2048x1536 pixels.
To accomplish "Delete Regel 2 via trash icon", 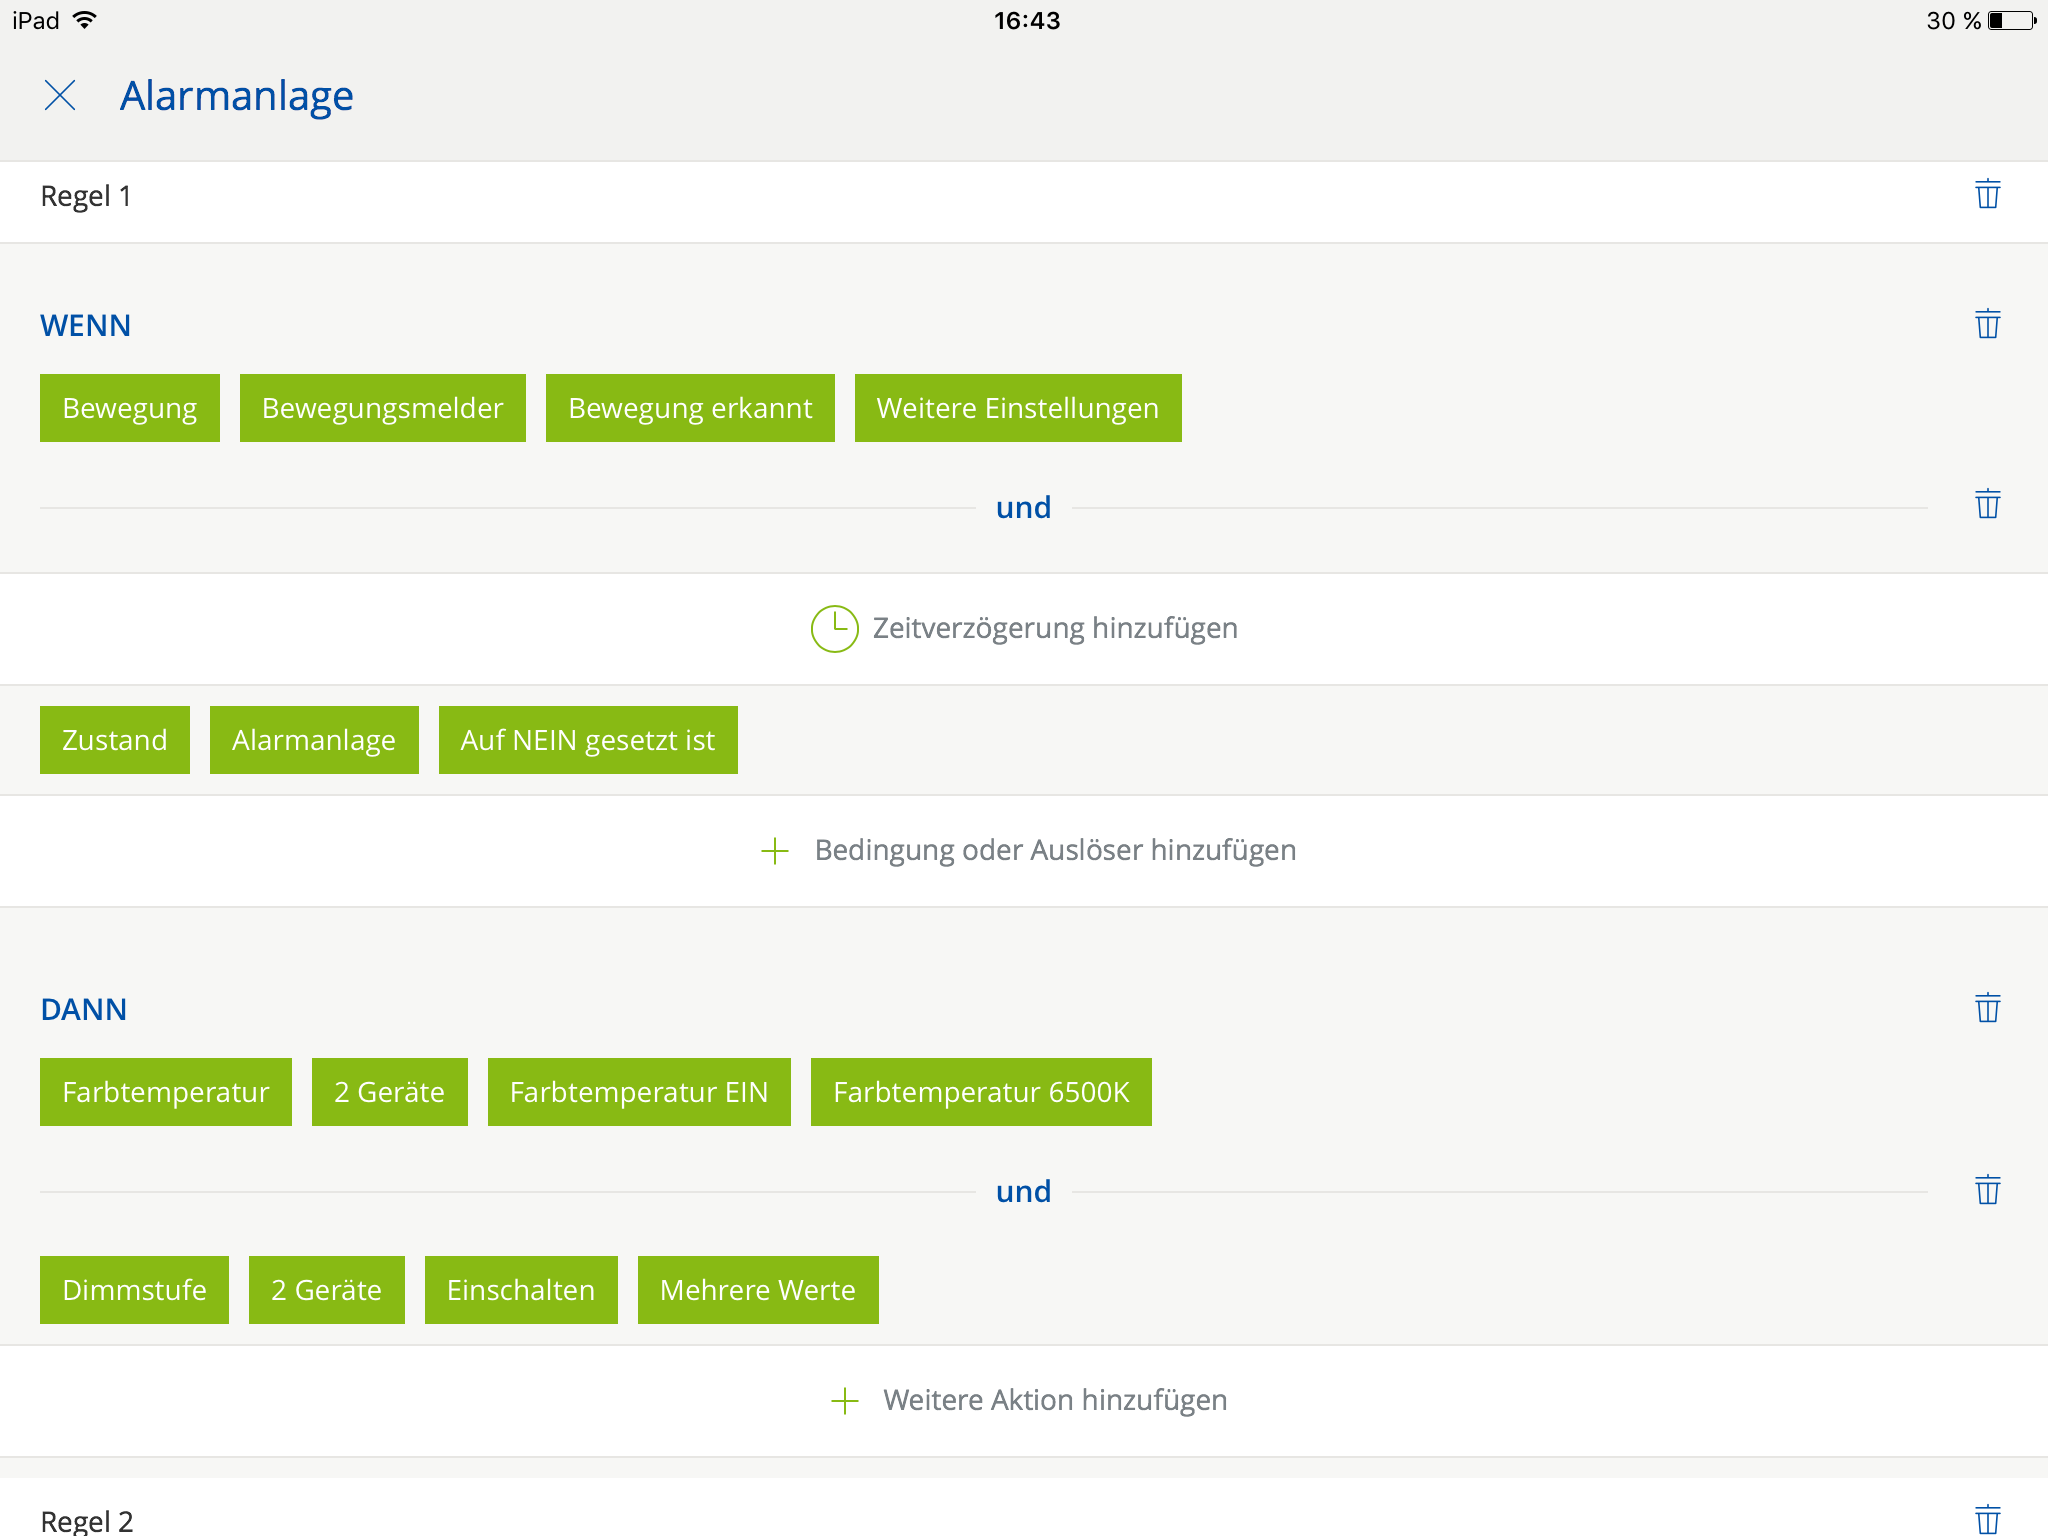I will [x=1987, y=1518].
